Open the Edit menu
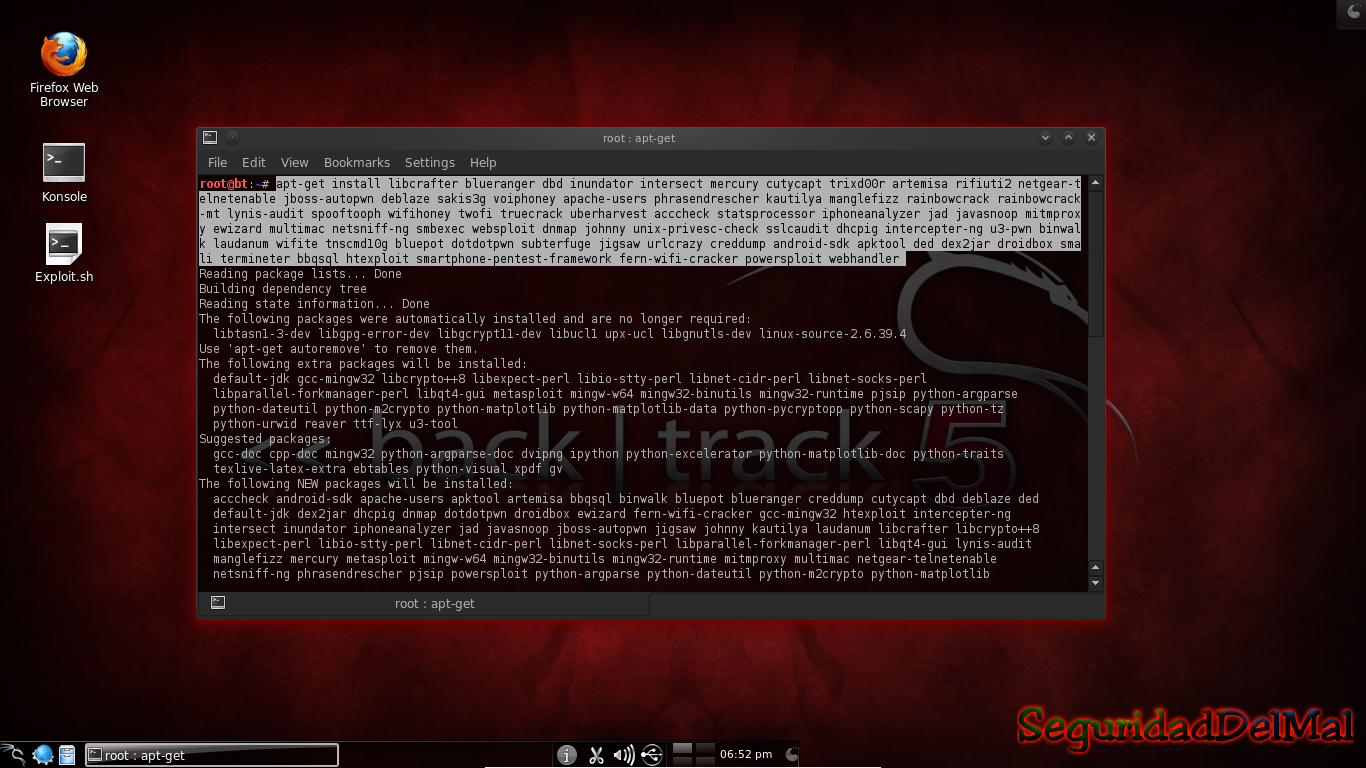Viewport: 1366px width, 768px height. pyautogui.click(x=253, y=162)
